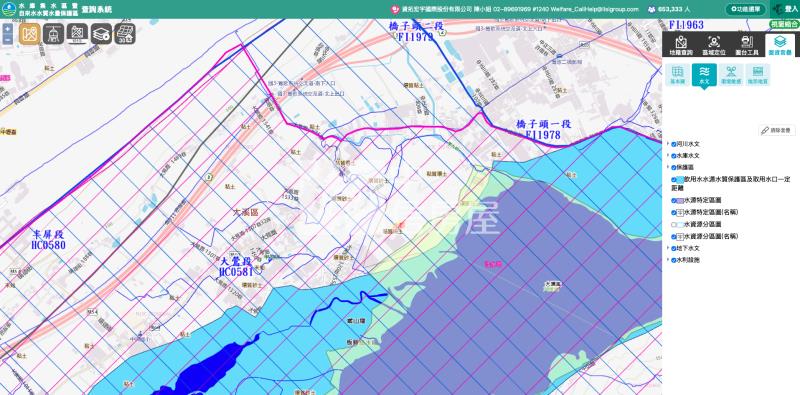Zoom in the map with plus button

[7, 29]
